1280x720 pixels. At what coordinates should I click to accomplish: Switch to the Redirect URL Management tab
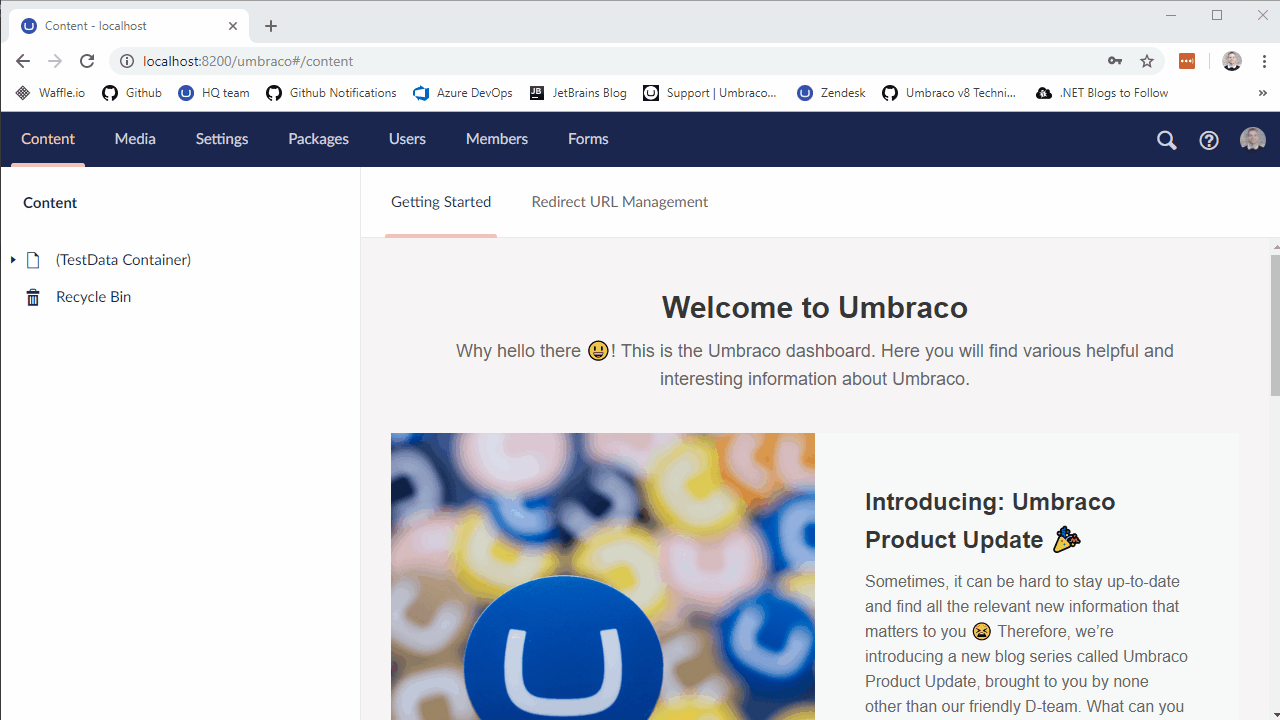619,201
